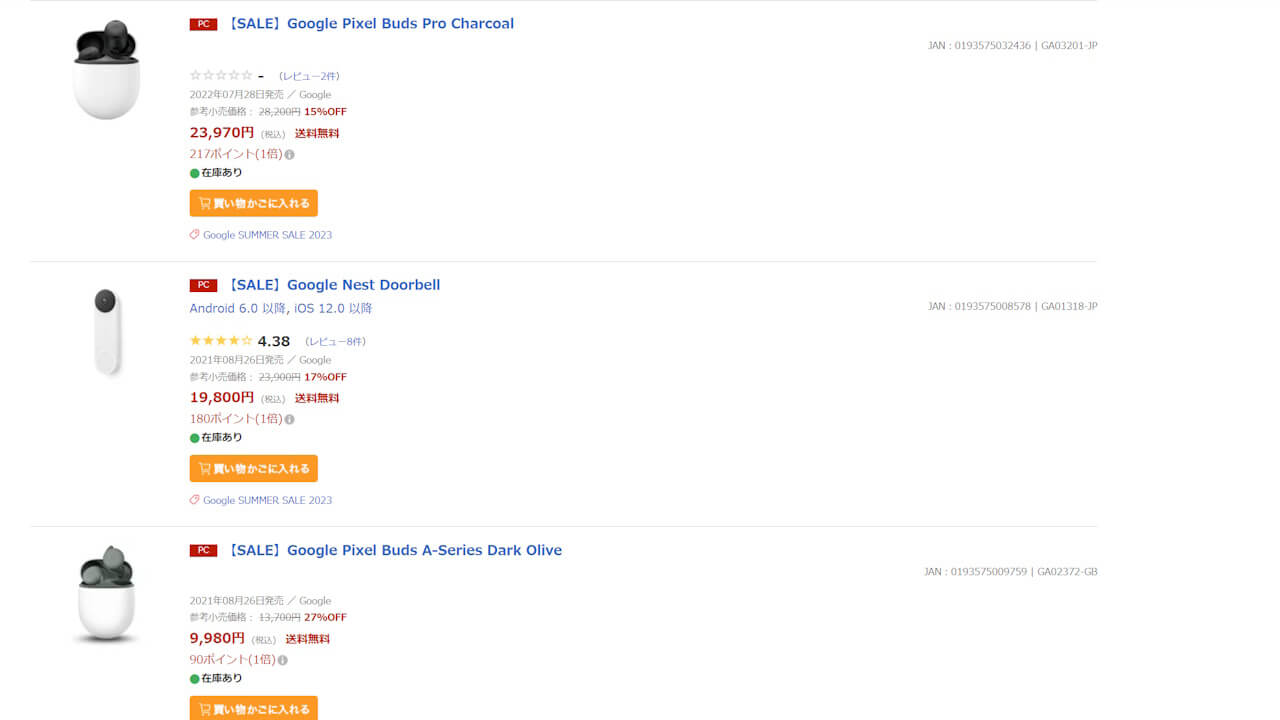
Task: Open the Google Pixel Buds Pro Charcoal title link
Action: pyautogui.click(x=370, y=24)
